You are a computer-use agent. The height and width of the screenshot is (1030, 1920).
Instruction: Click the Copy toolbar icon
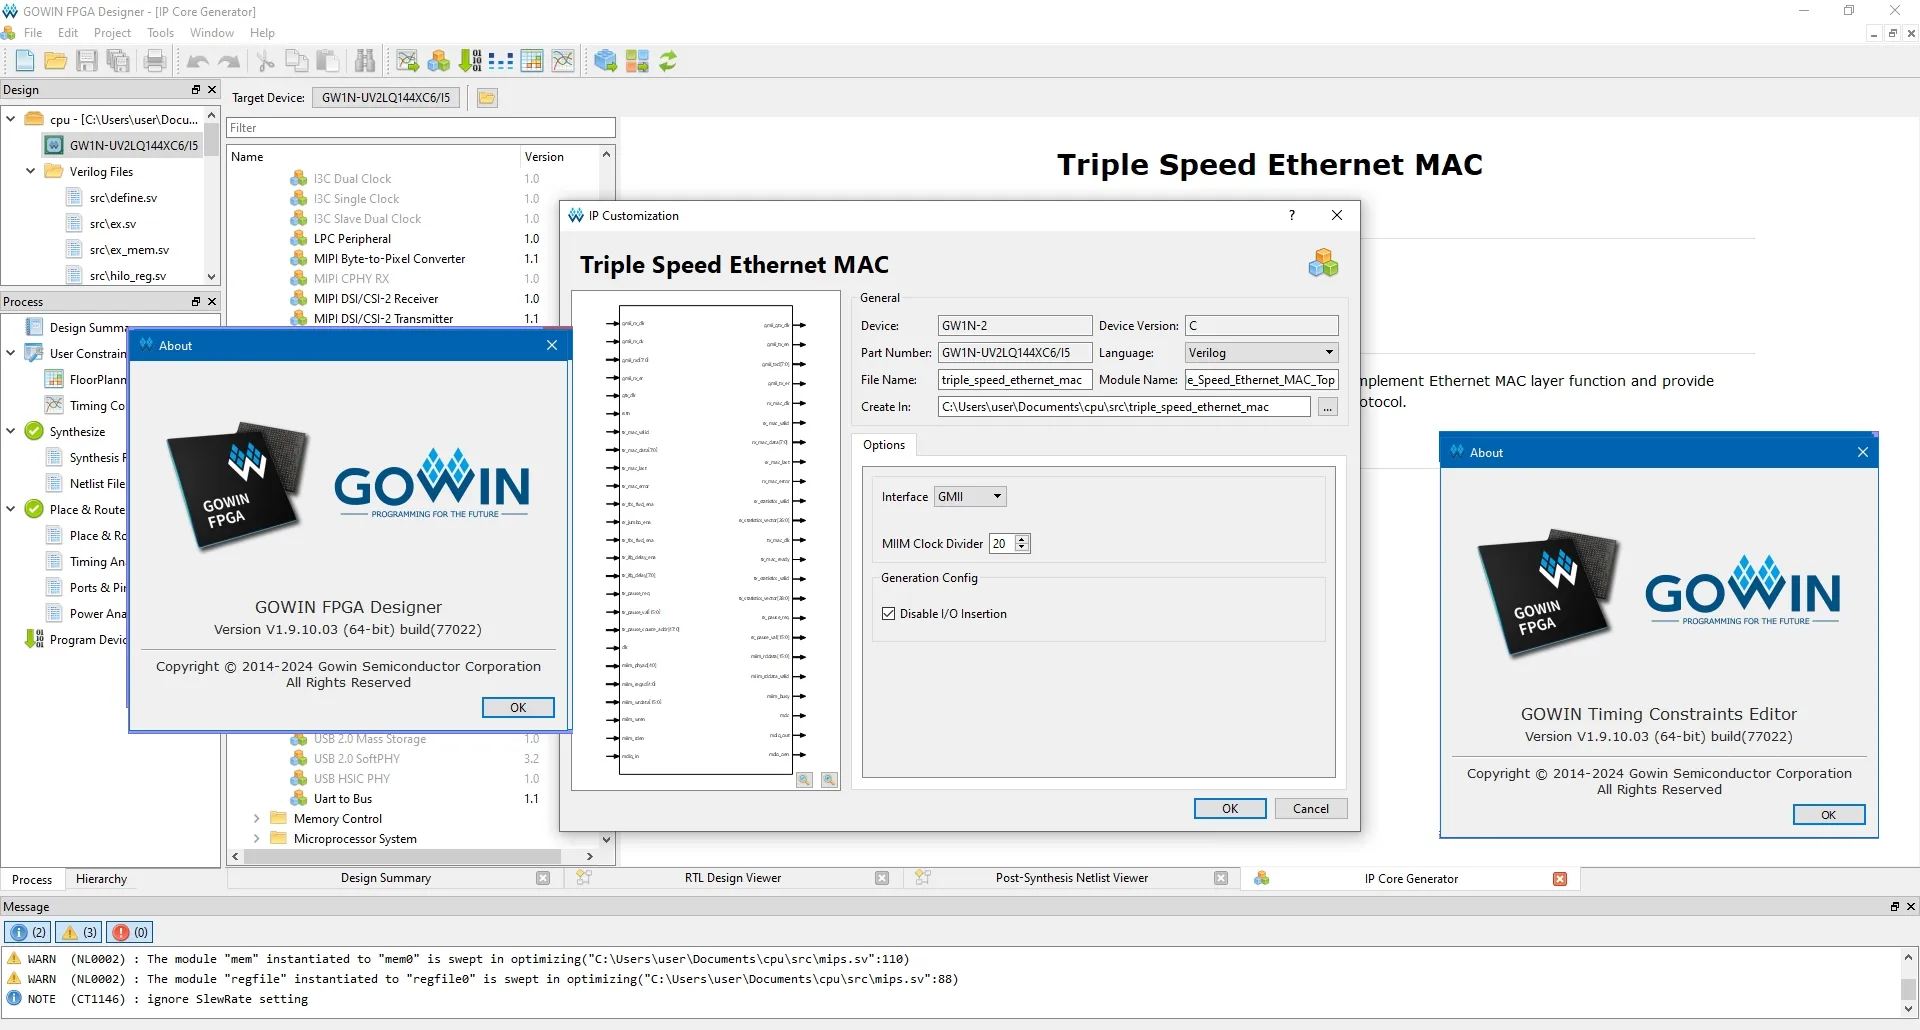tap(297, 61)
